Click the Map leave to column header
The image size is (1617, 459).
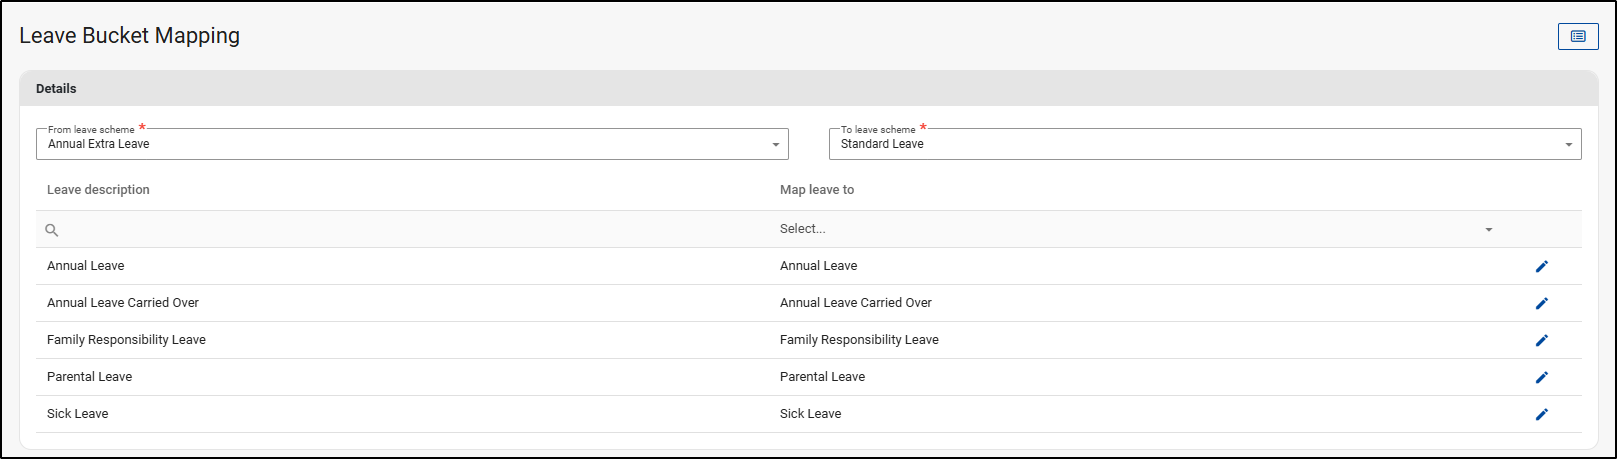tap(816, 190)
